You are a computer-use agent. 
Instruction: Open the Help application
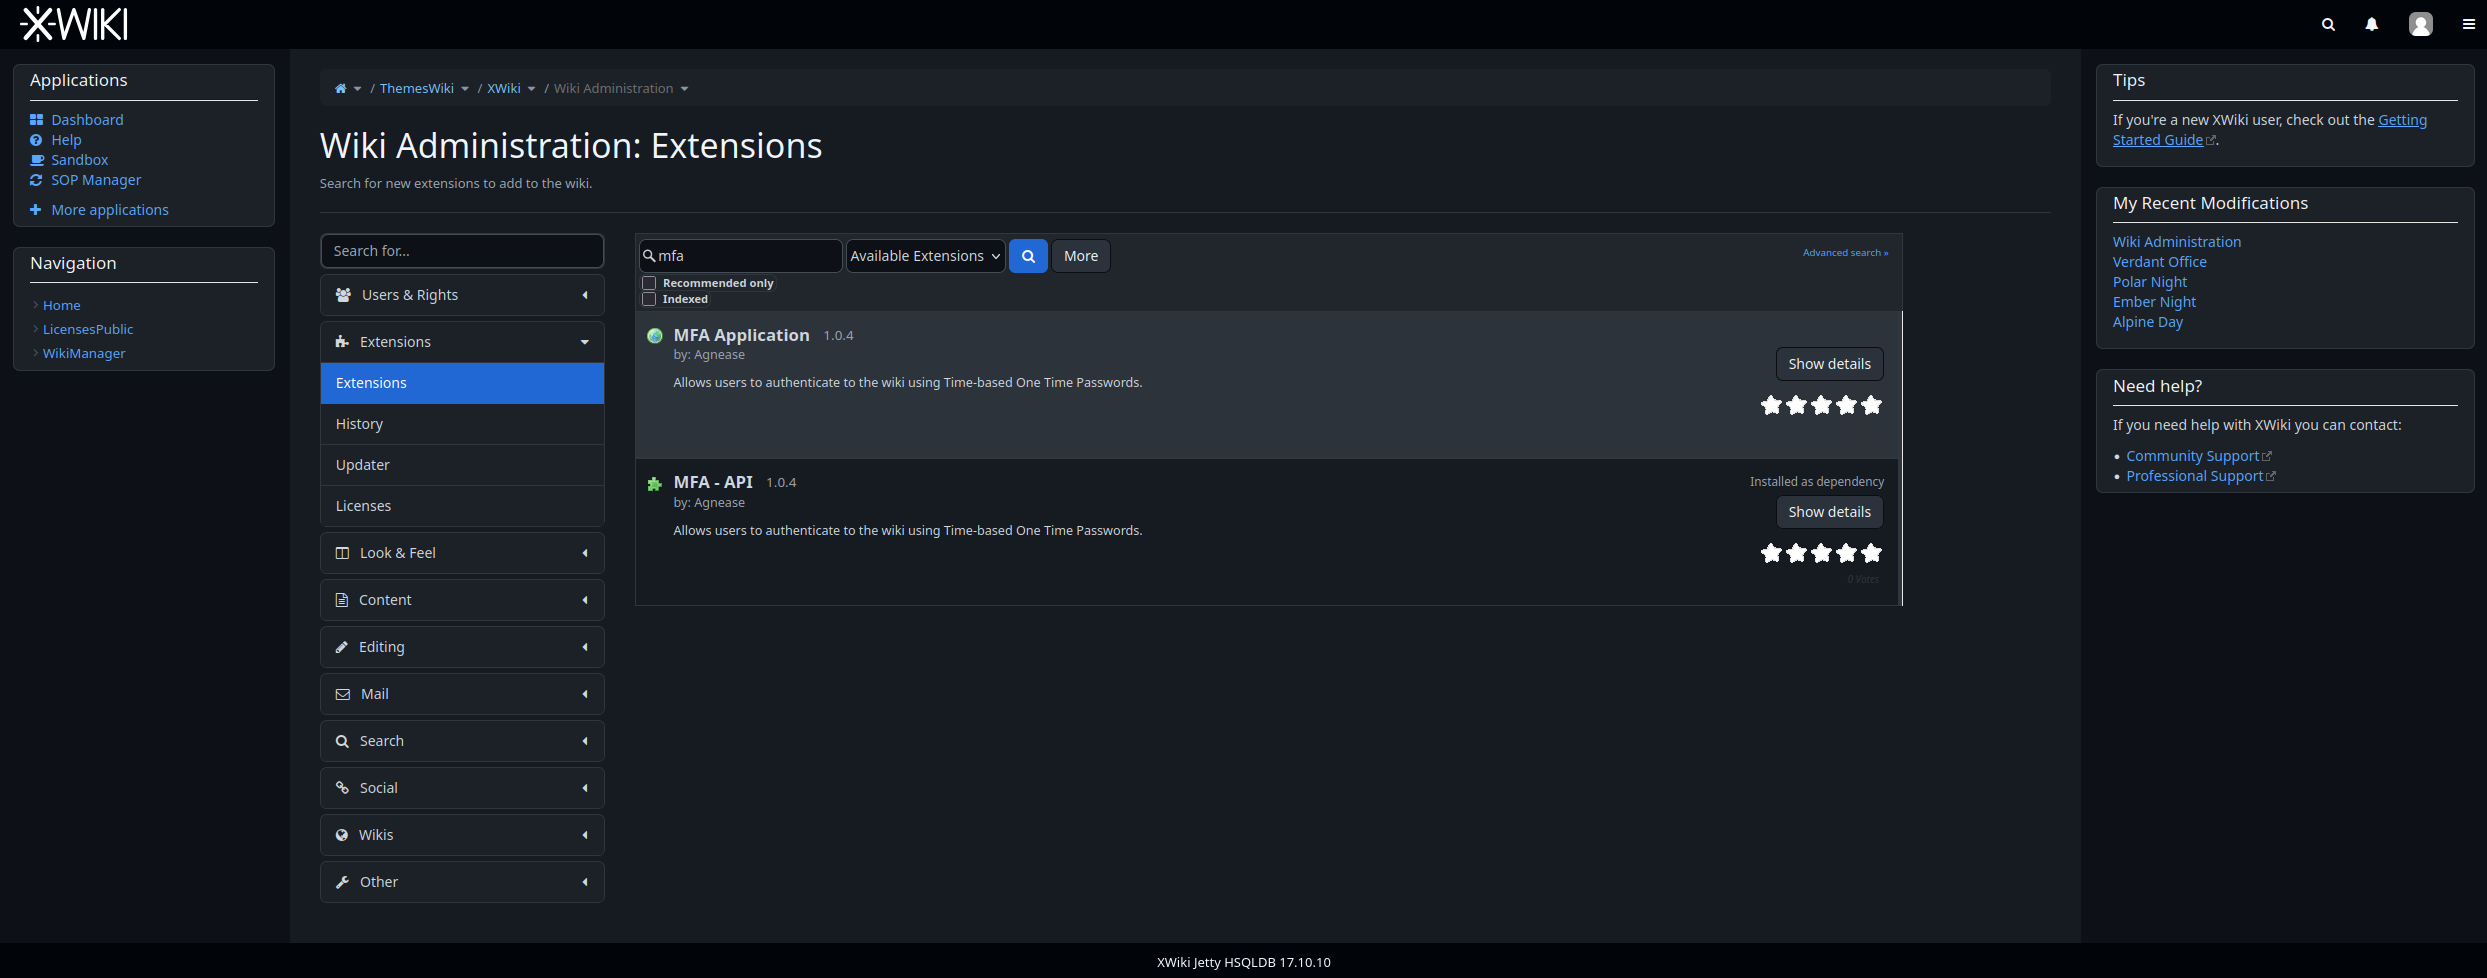coord(66,140)
